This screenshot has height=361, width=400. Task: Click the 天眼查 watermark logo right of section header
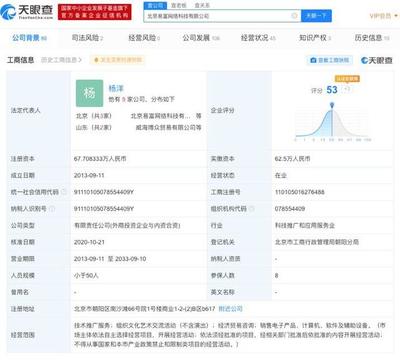[377, 60]
